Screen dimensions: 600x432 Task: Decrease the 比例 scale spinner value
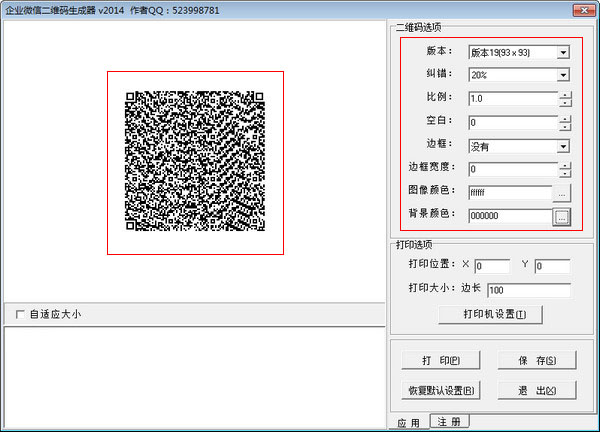tap(565, 103)
